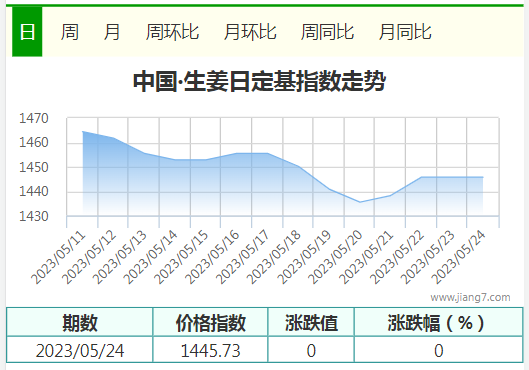
Task: Click the 2023/05/24 last chart point
Action: click(x=483, y=177)
